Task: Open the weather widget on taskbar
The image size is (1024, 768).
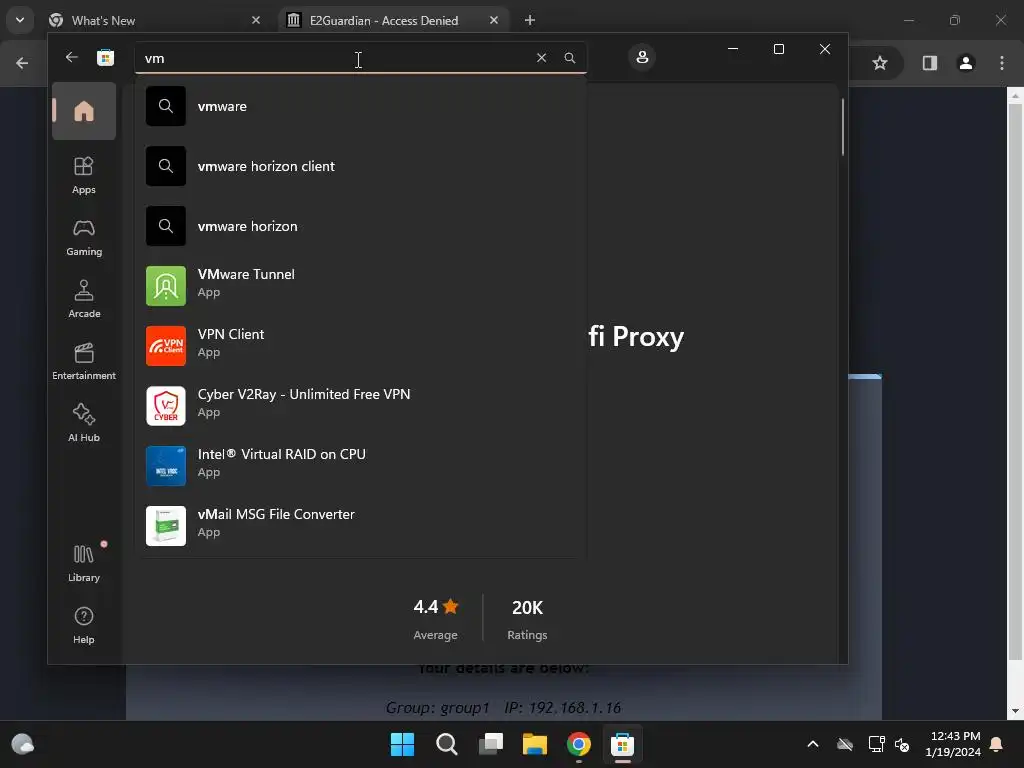Action: point(23,744)
